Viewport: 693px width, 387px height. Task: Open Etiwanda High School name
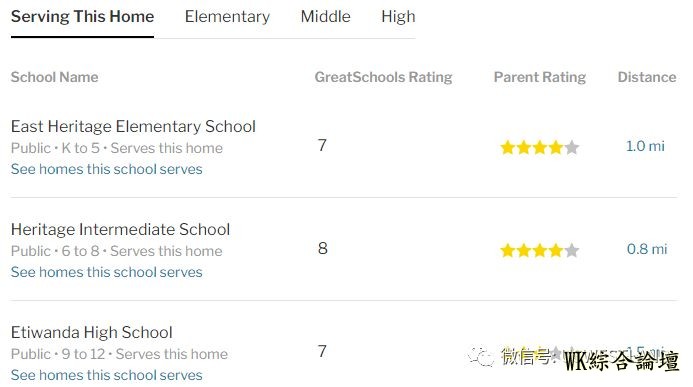coord(91,332)
